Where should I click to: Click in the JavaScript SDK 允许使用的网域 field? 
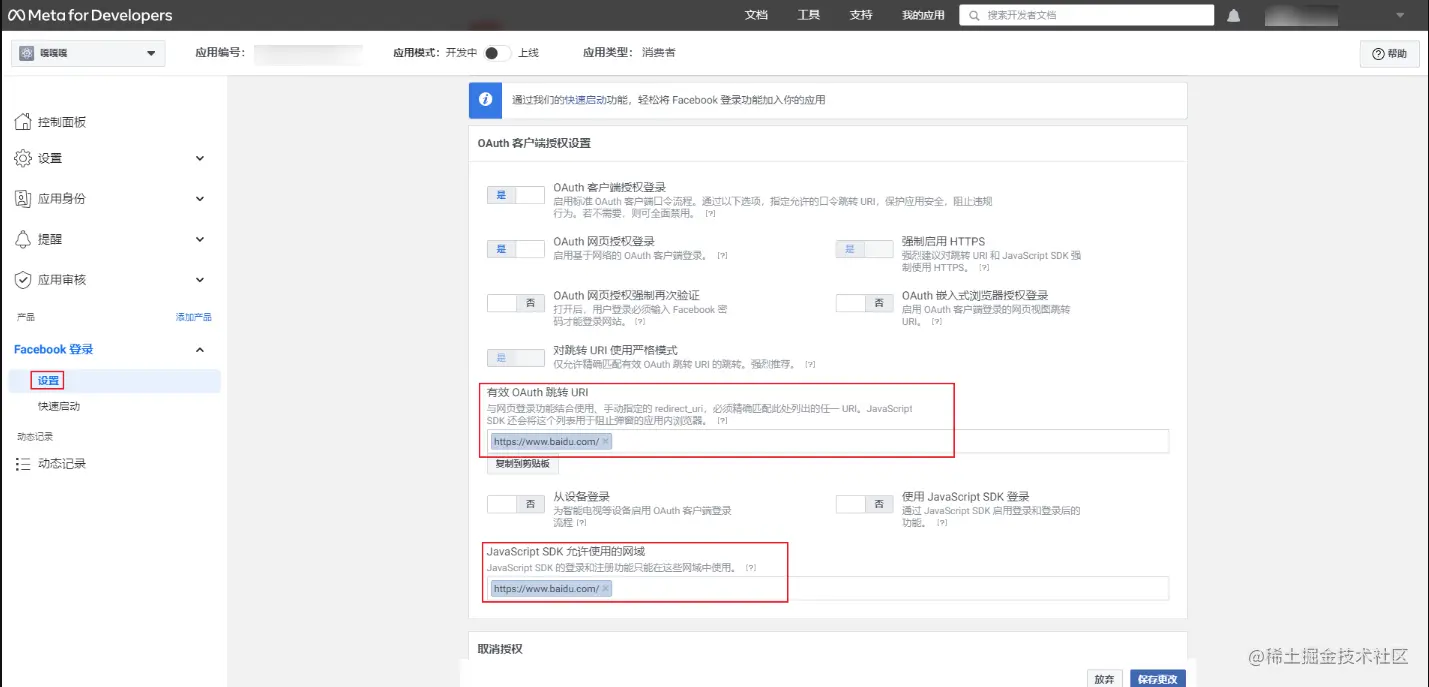click(x=828, y=589)
